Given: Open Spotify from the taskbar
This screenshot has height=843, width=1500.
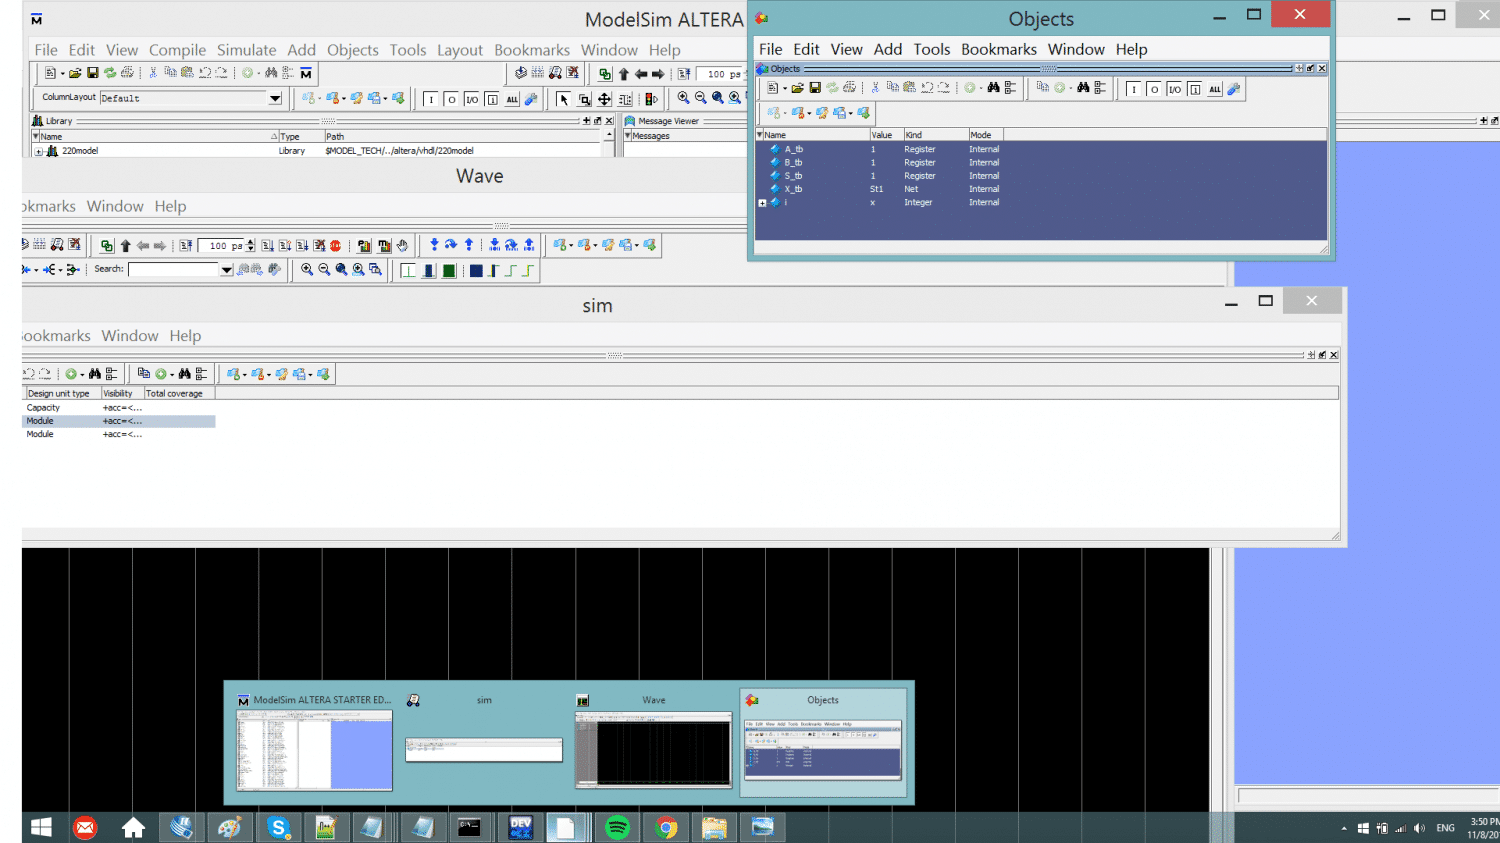Looking at the screenshot, I should 617,827.
